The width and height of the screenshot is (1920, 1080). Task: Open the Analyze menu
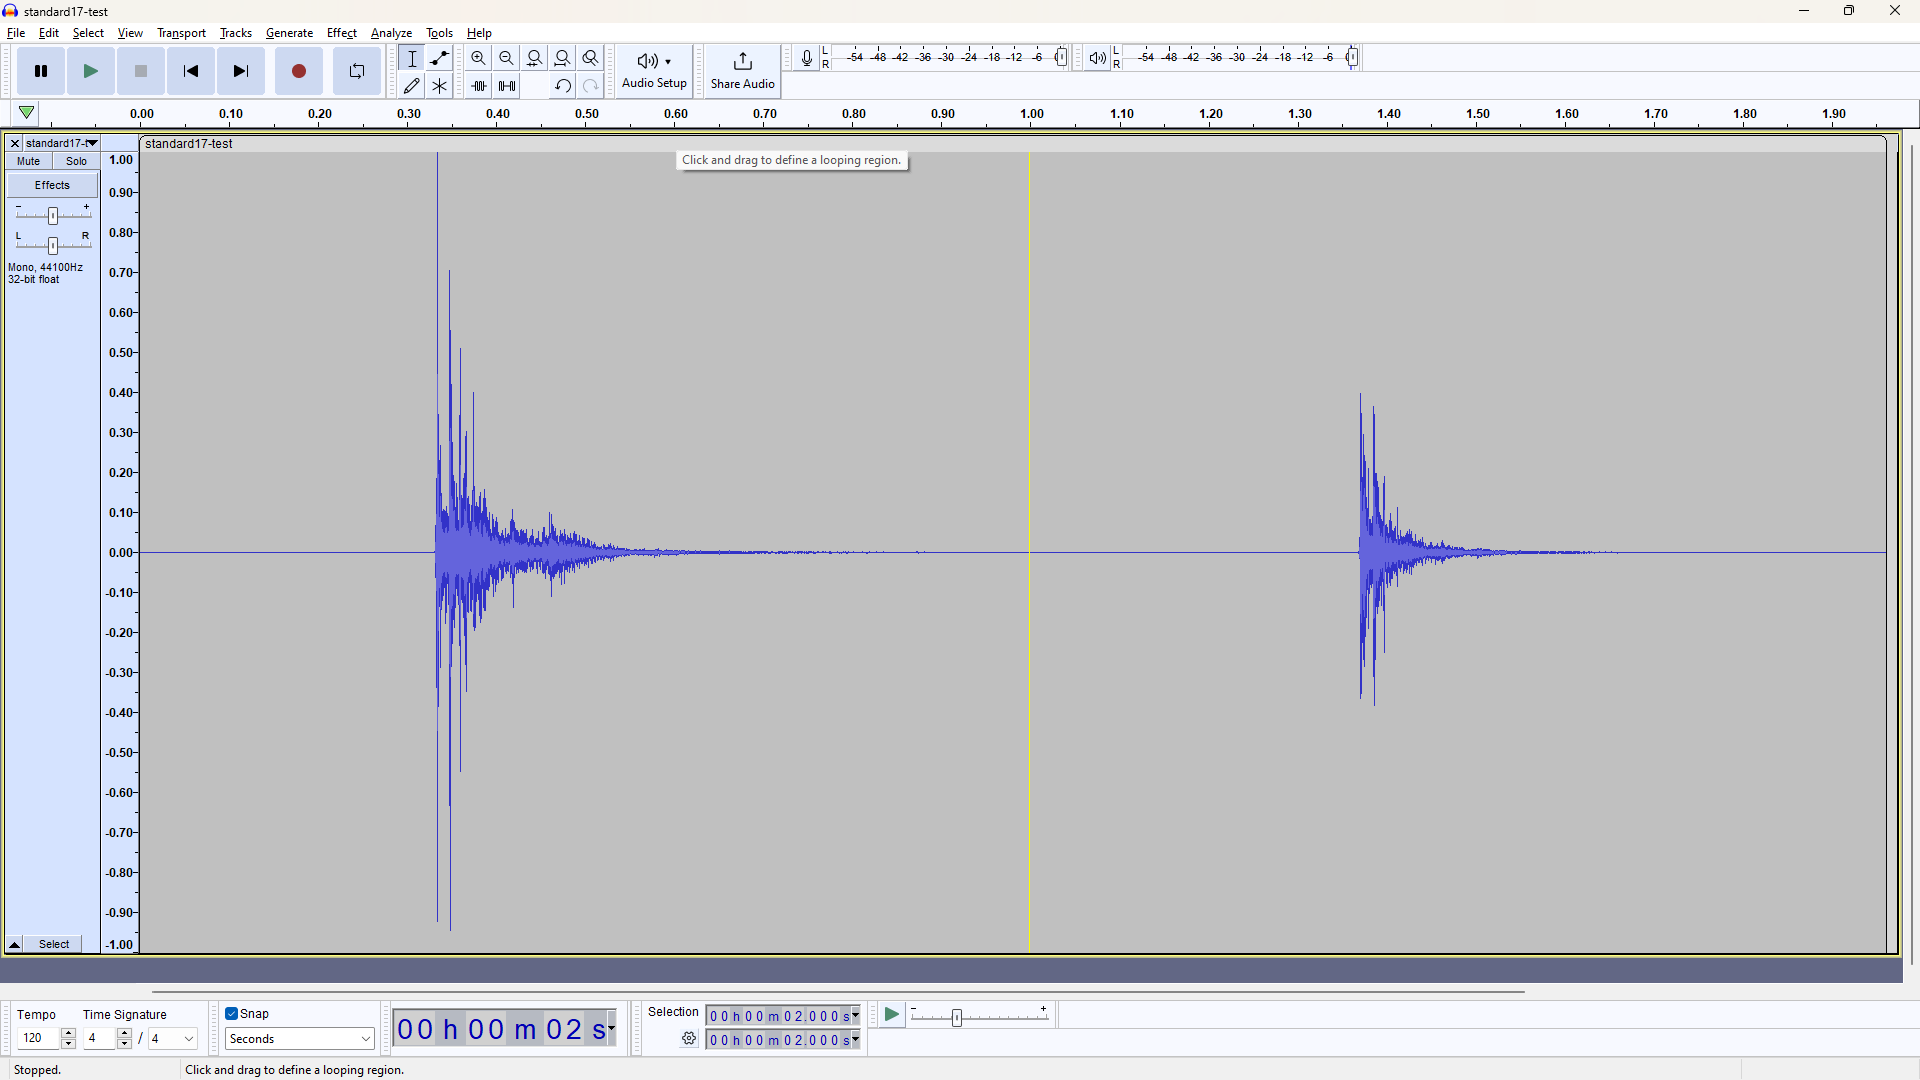coord(391,33)
